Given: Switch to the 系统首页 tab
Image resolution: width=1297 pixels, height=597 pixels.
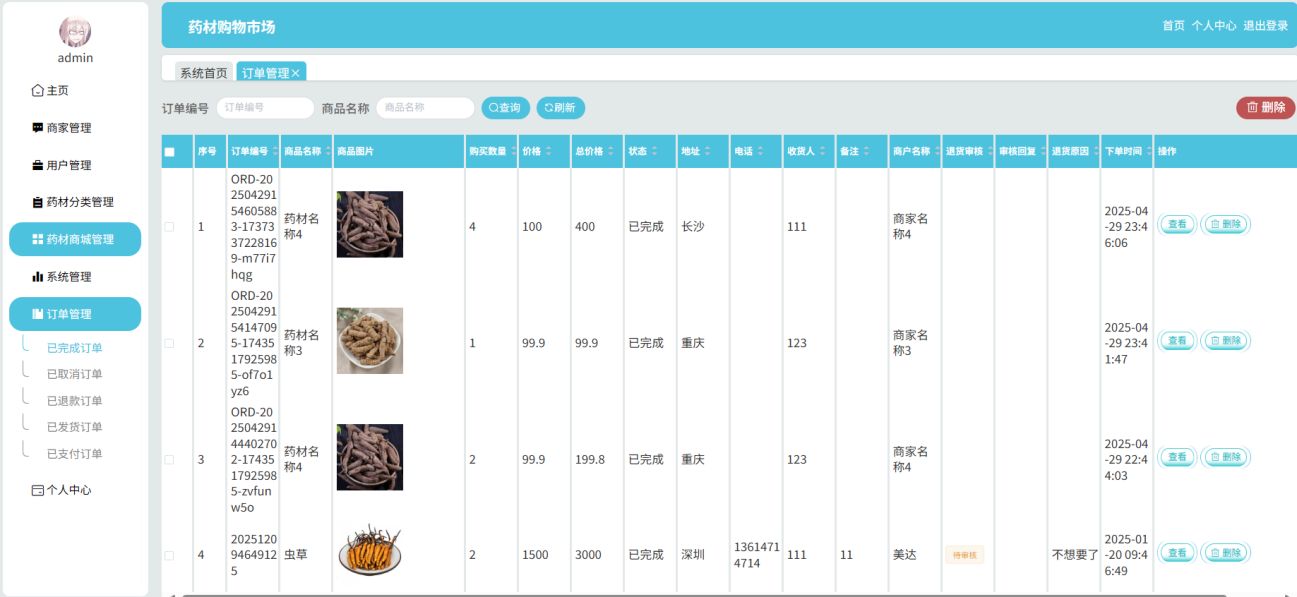Looking at the screenshot, I should [204, 73].
